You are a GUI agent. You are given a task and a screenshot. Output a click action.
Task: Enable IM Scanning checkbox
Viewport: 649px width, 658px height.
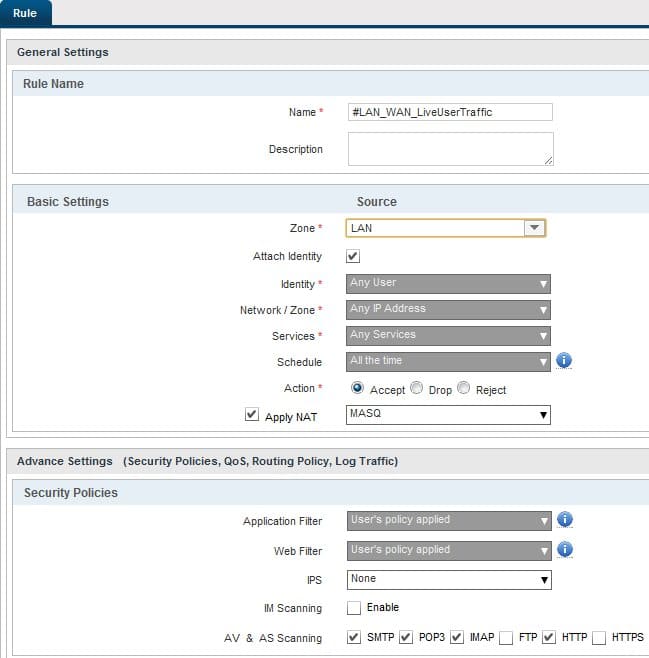(x=354, y=608)
